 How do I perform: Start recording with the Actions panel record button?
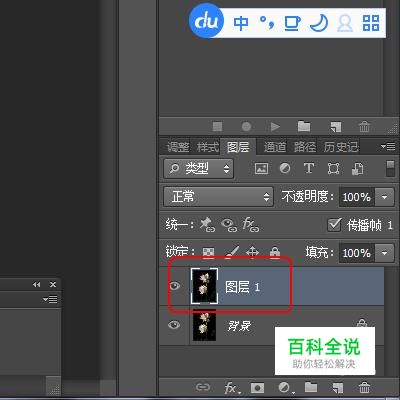point(246,127)
